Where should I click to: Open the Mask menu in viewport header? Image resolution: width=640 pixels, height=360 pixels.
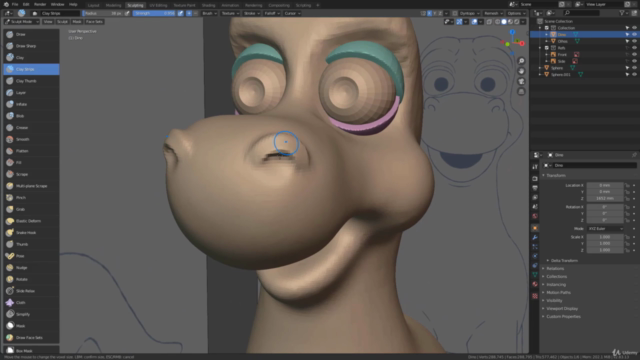coord(77,22)
